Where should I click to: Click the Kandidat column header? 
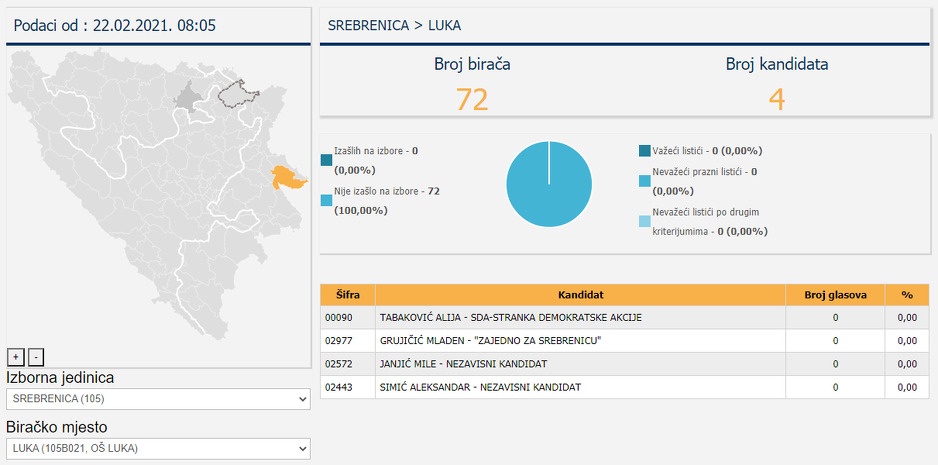coord(580,295)
